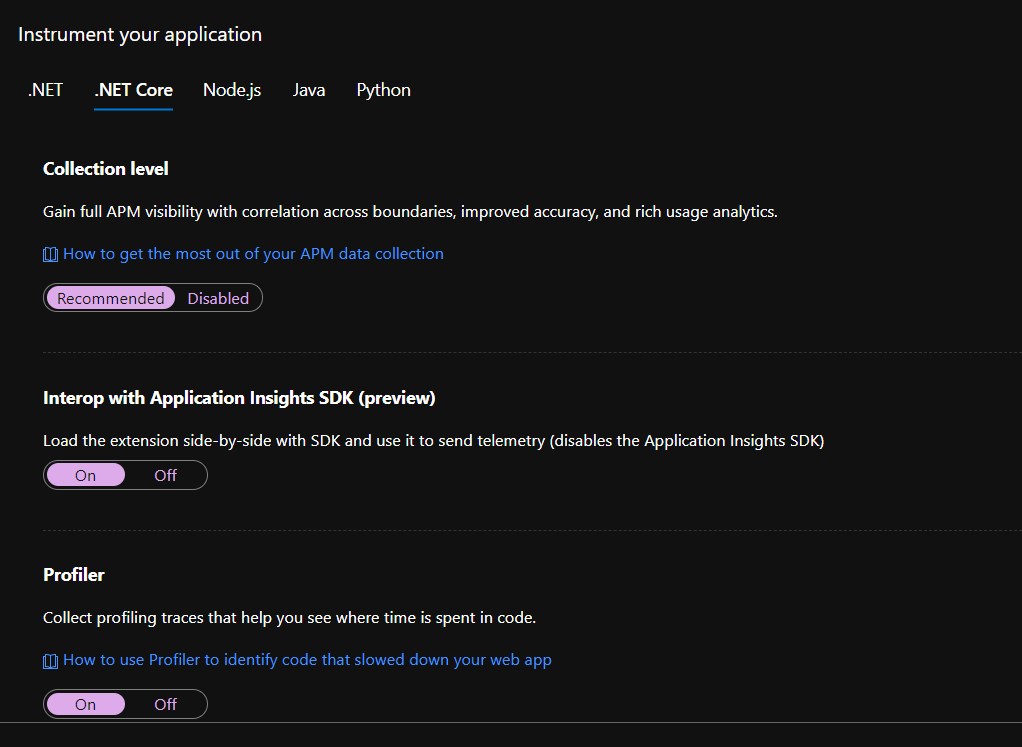The image size is (1022, 747).
Task: Enable the Profiler
Action: pos(85,703)
